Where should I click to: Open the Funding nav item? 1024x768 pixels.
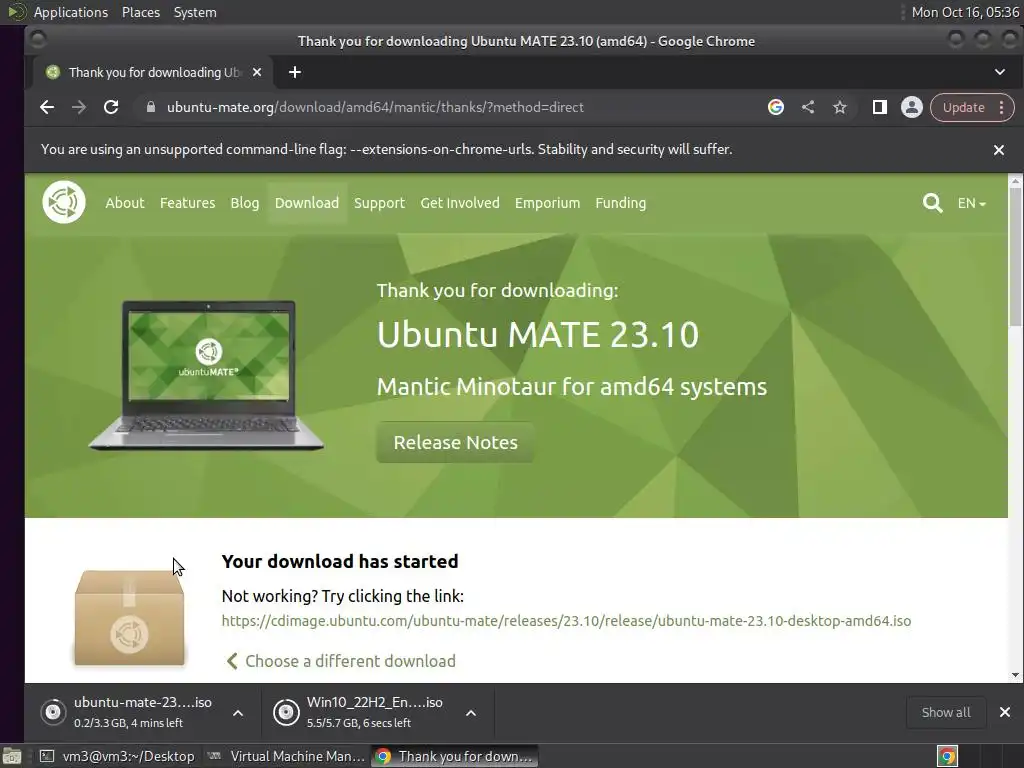[x=620, y=203]
